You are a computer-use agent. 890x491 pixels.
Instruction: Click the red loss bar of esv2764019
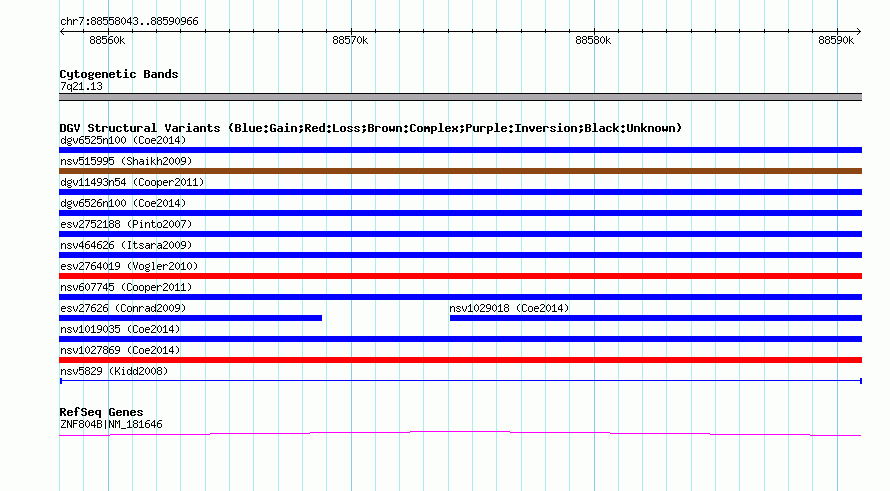[460, 276]
